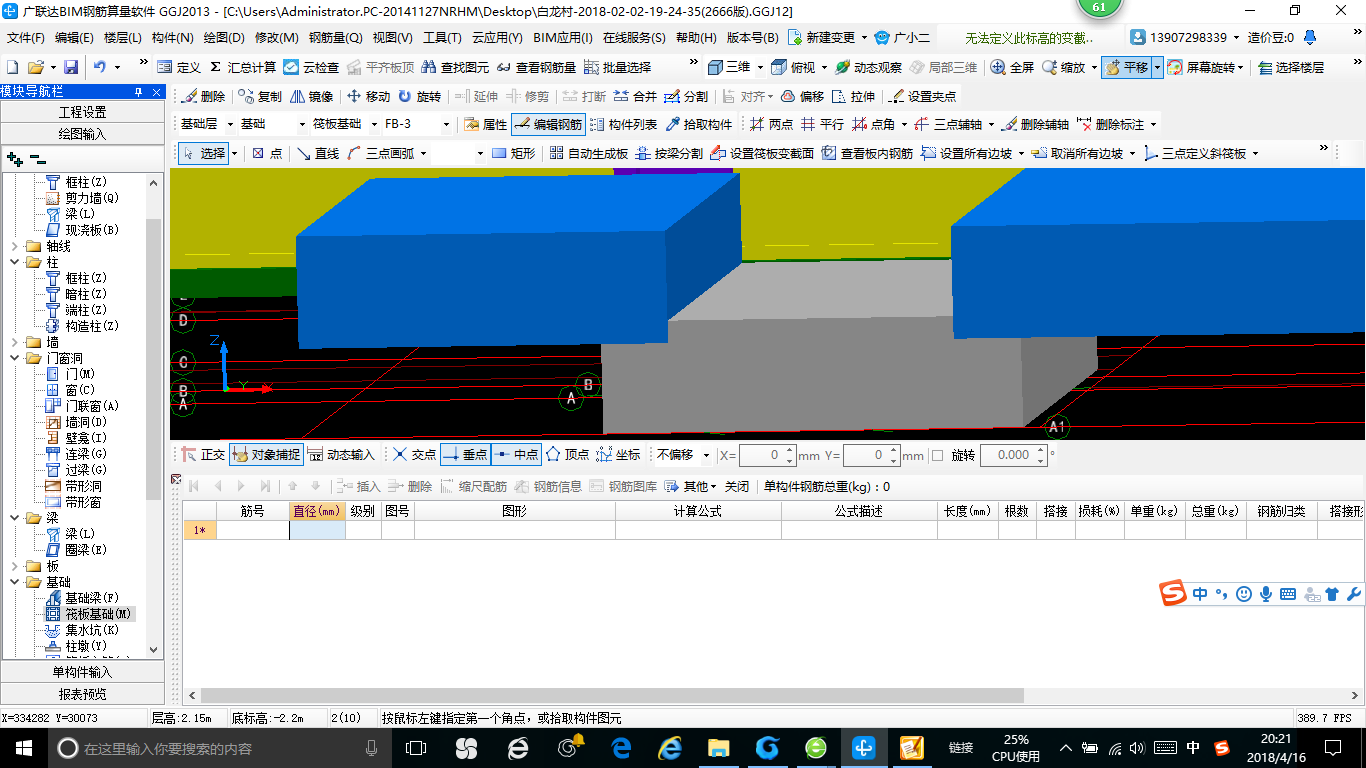
Task: Open the 构件(N) menu
Action: (x=172, y=38)
